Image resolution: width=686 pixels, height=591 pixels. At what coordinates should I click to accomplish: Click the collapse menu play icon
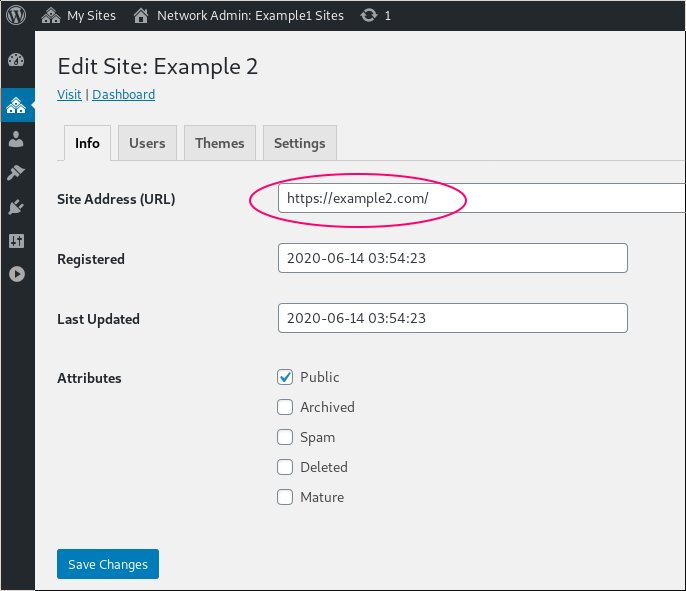pyautogui.click(x=17, y=274)
